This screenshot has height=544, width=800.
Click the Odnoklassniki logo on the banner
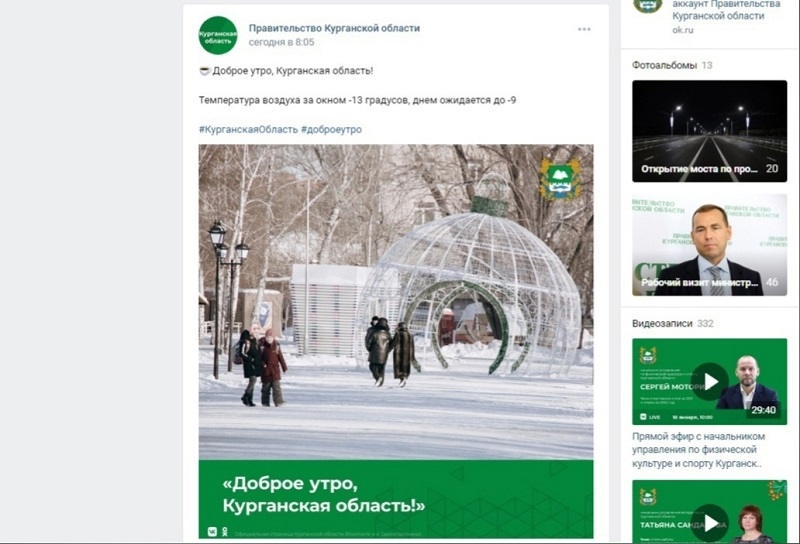(x=224, y=532)
